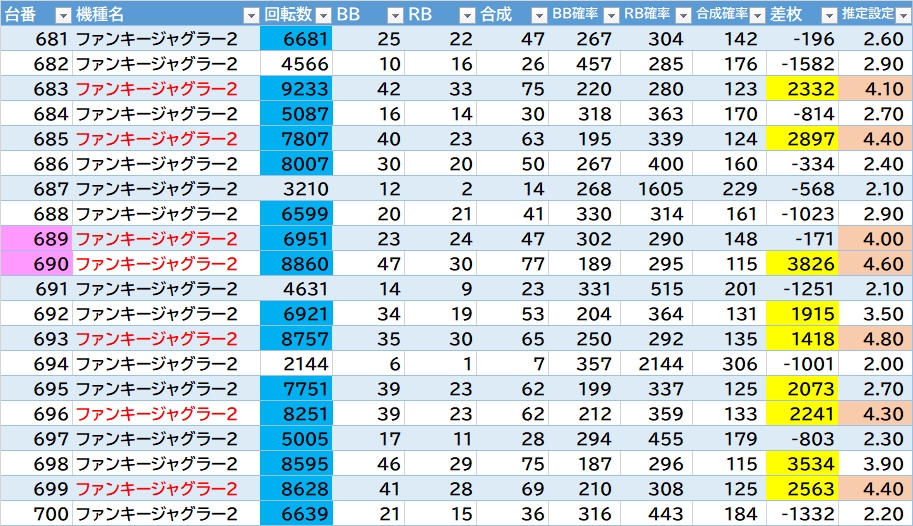Open the 台番 column filter dropdown

[63, 15]
